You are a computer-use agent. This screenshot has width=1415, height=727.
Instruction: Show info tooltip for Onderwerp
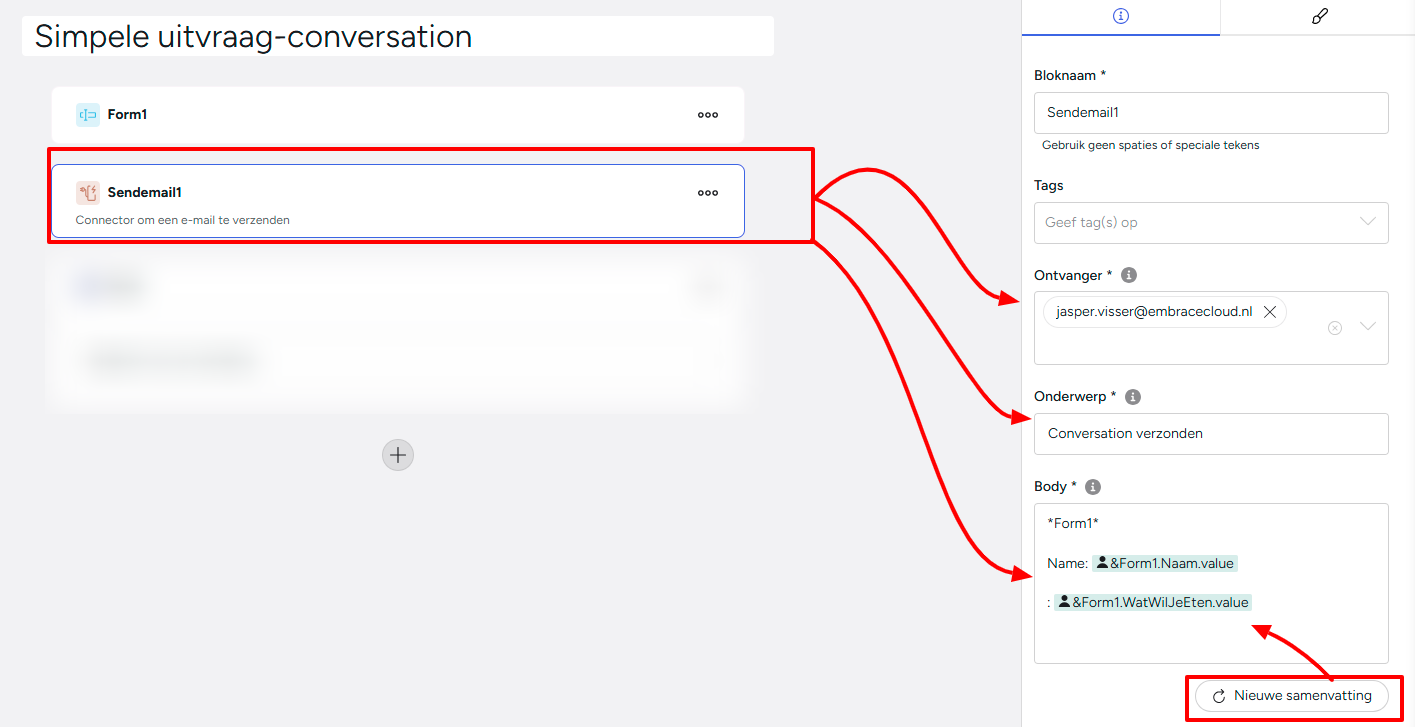[x=1133, y=397]
